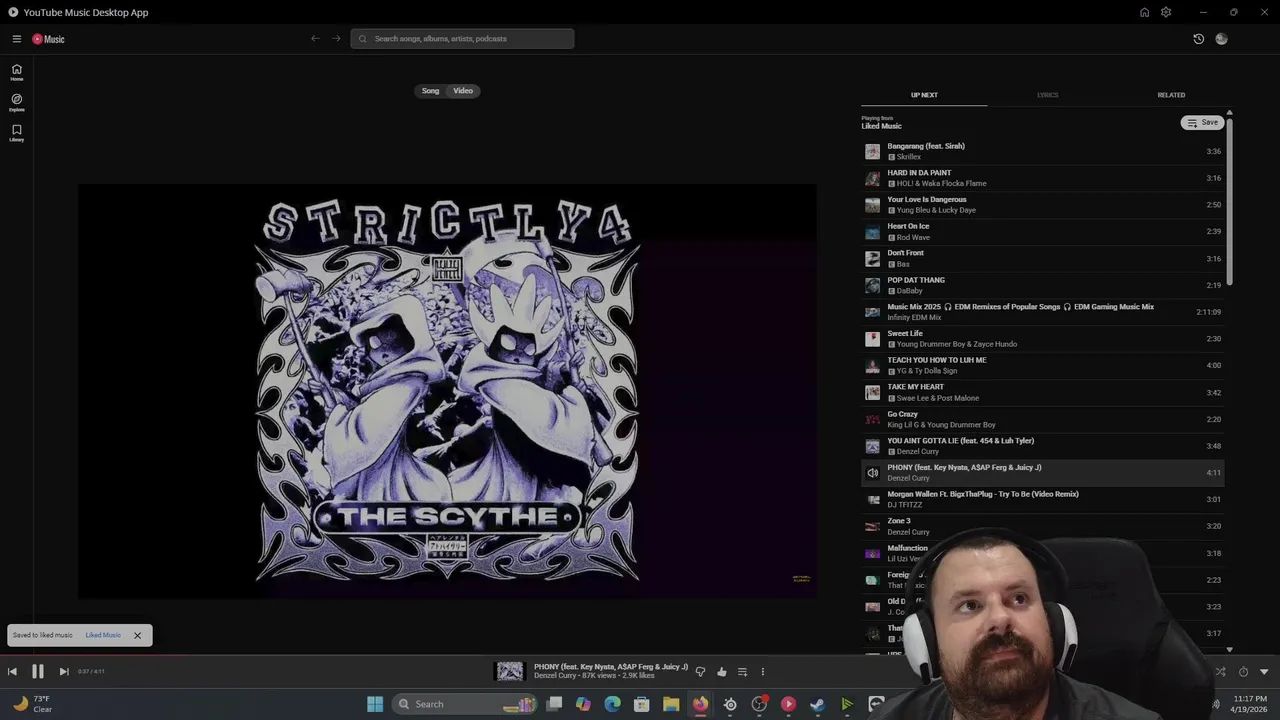1280x720 pixels.
Task: Click the queue panel scrollbar
Action: (x=1229, y=200)
